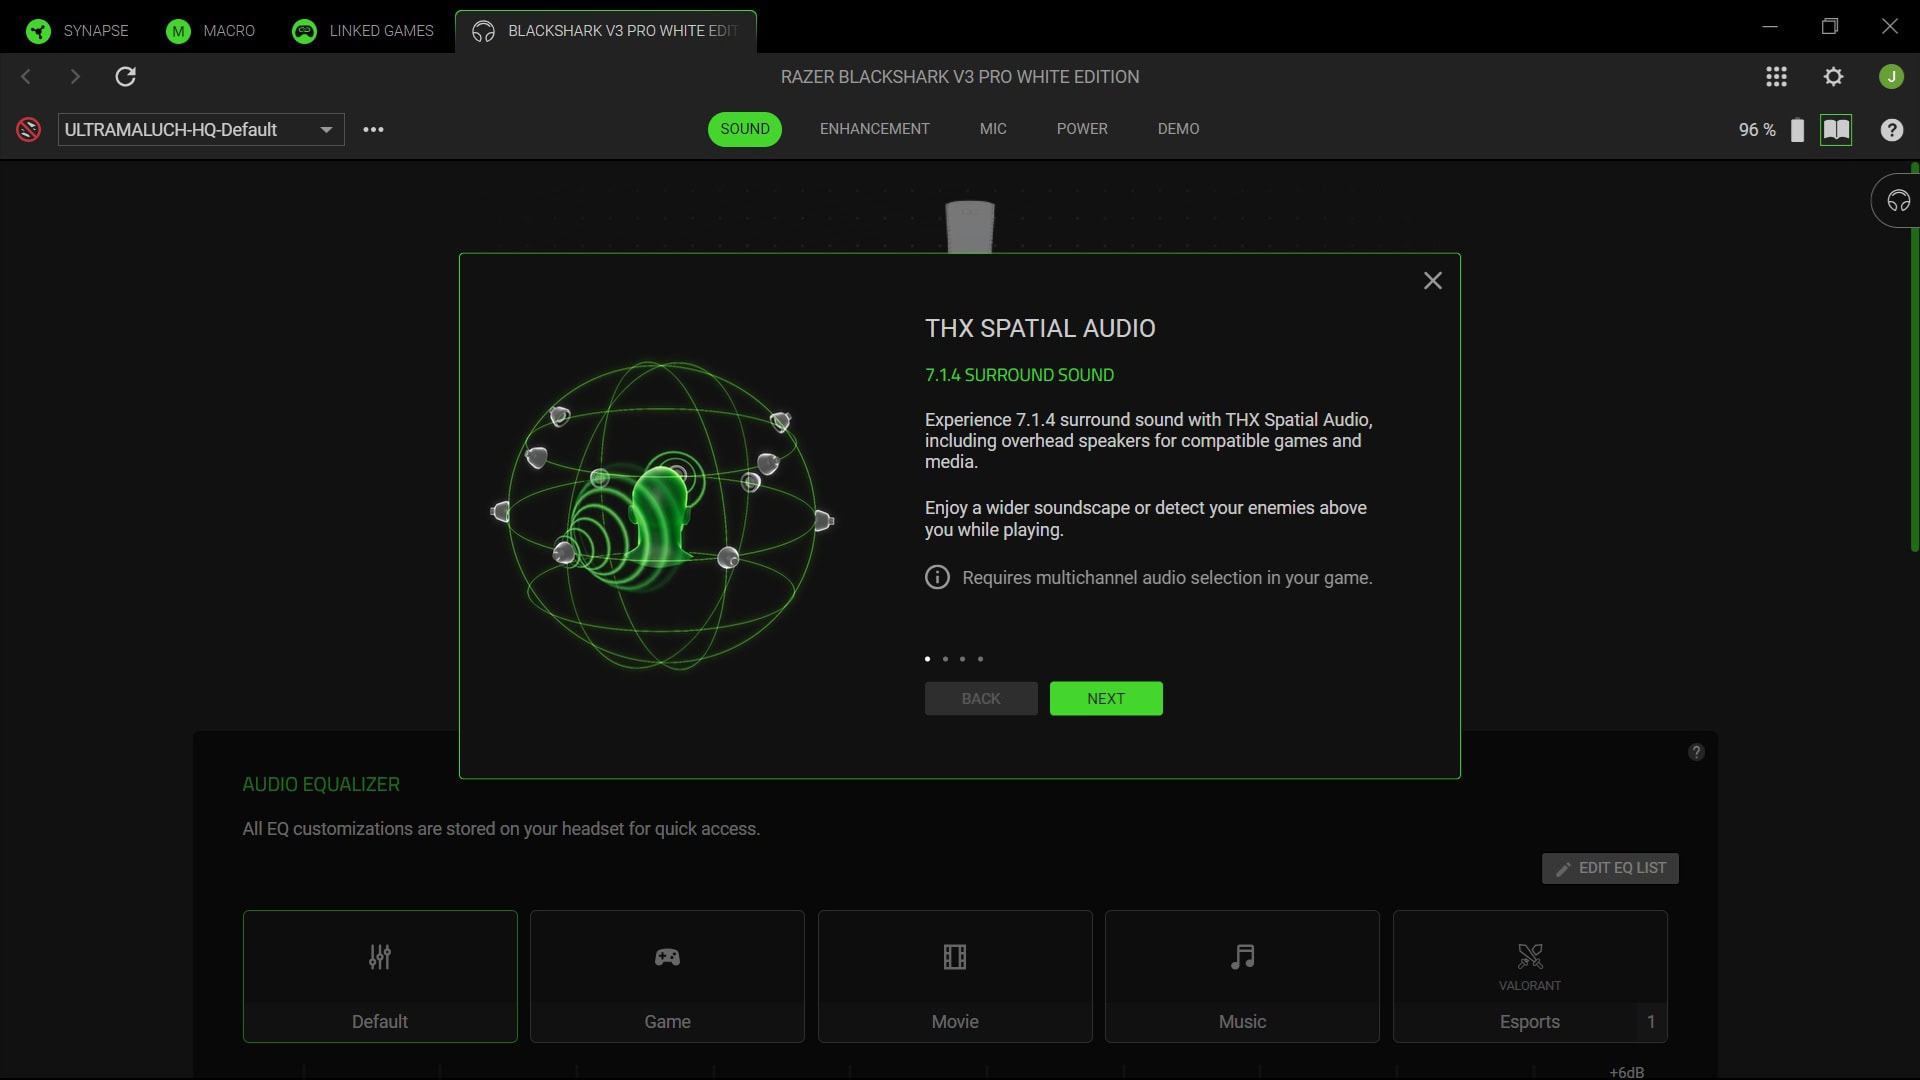Viewport: 1920px width, 1080px height.
Task: Select the Game EQ preset
Action: (667, 976)
